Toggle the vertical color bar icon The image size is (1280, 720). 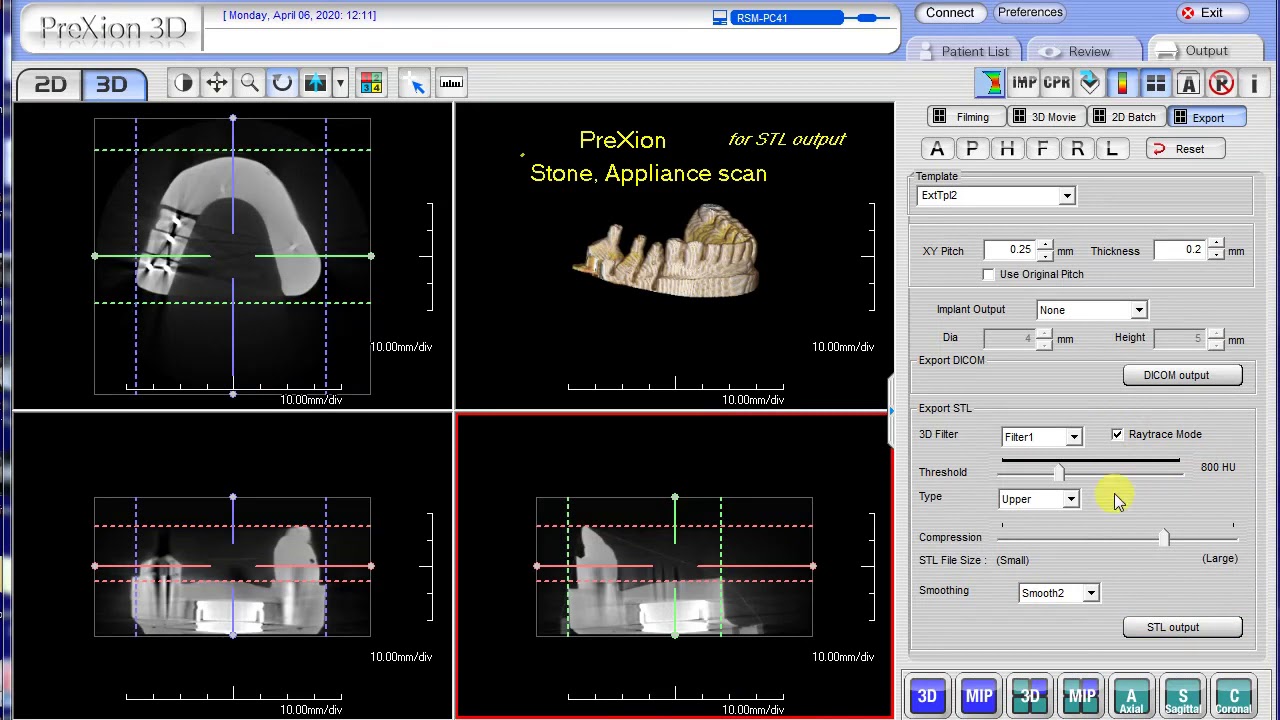tap(1122, 83)
